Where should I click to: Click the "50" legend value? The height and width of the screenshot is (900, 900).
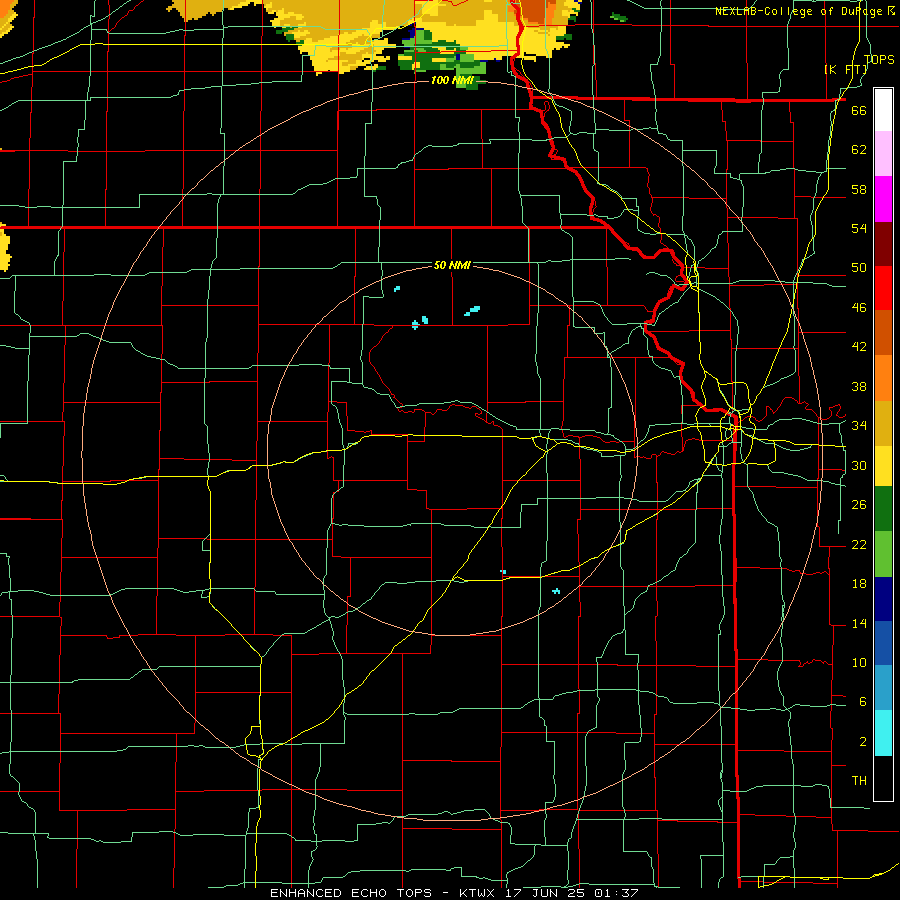click(859, 267)
